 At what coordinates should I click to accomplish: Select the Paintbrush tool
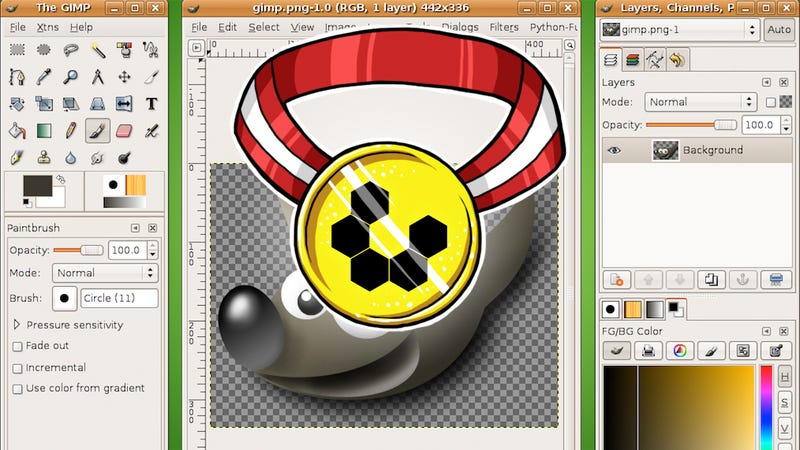[x=98, y=131]
